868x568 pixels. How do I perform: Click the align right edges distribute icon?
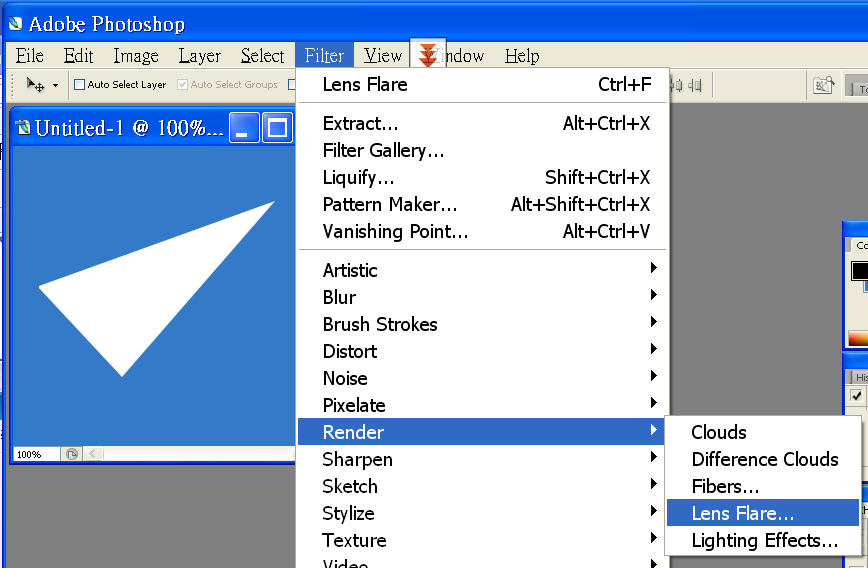(695, 85)
